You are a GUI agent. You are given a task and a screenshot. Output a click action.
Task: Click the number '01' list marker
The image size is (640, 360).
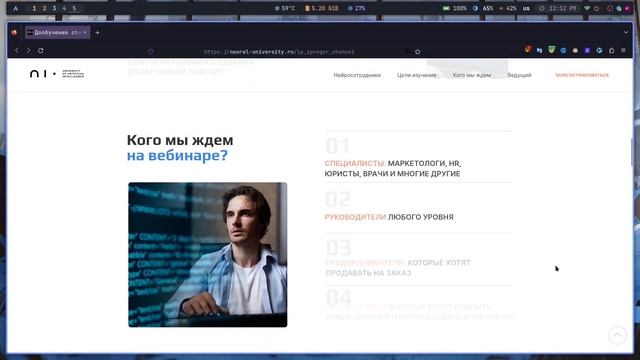coord(338,146)
